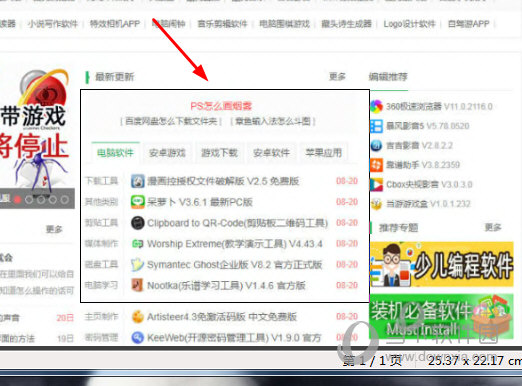The height and width of the screenshot is (386, 522).
Task: Open the 电脑闹钟 top link
Action: click(169, 24)
